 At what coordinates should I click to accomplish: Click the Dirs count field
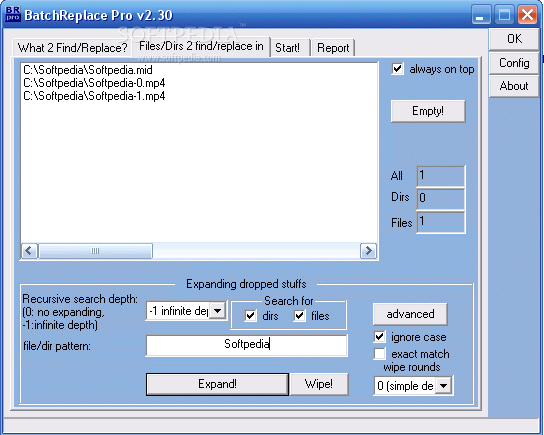(x=441, y=198)
